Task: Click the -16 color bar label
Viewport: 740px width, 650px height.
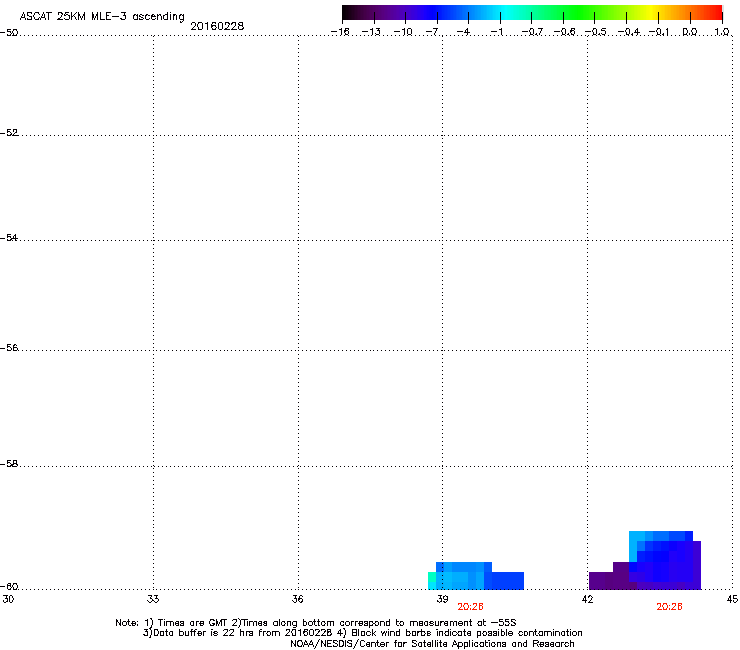Action: [340, 32]
